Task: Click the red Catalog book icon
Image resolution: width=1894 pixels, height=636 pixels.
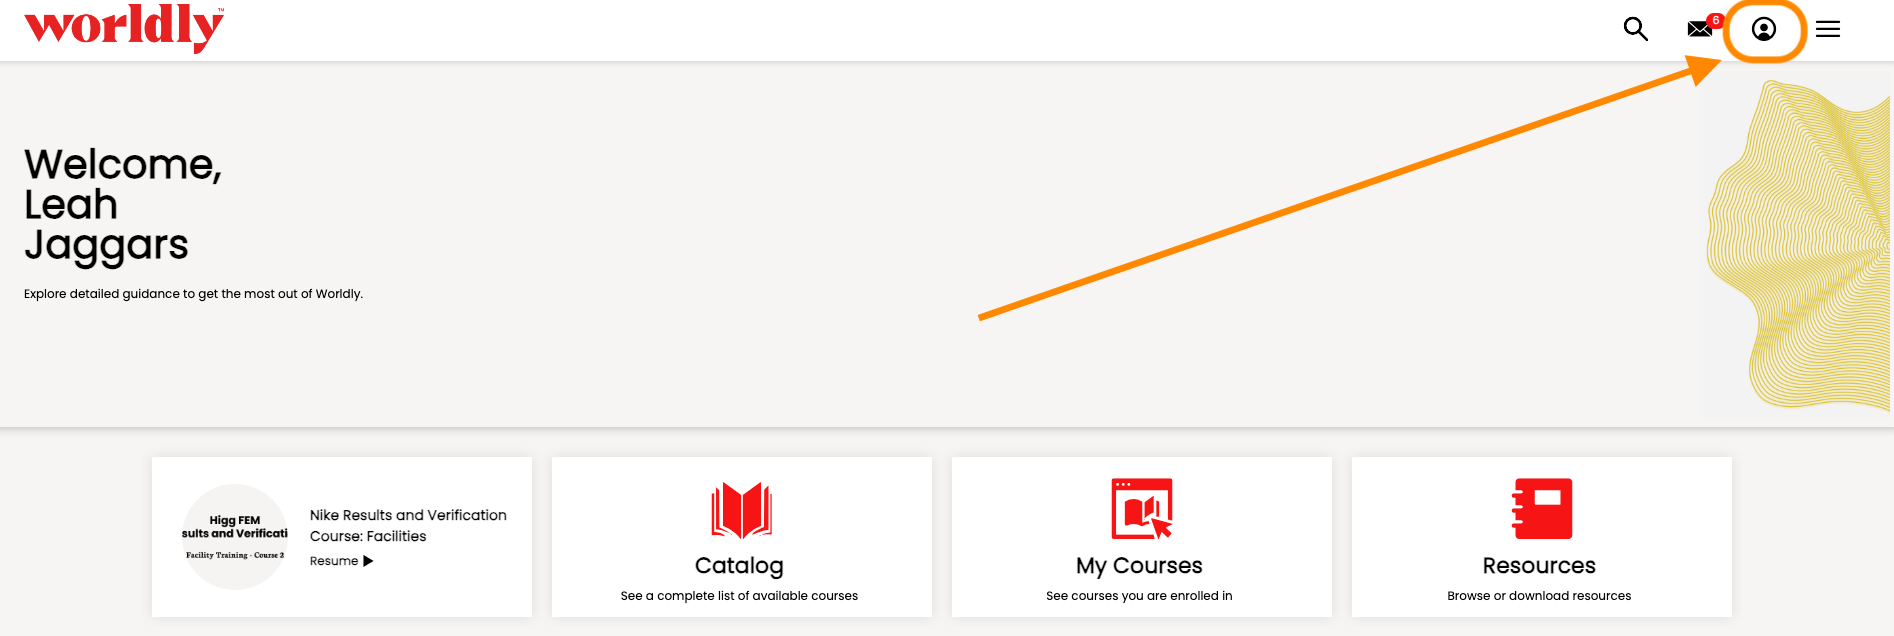Action: [741, 510]
